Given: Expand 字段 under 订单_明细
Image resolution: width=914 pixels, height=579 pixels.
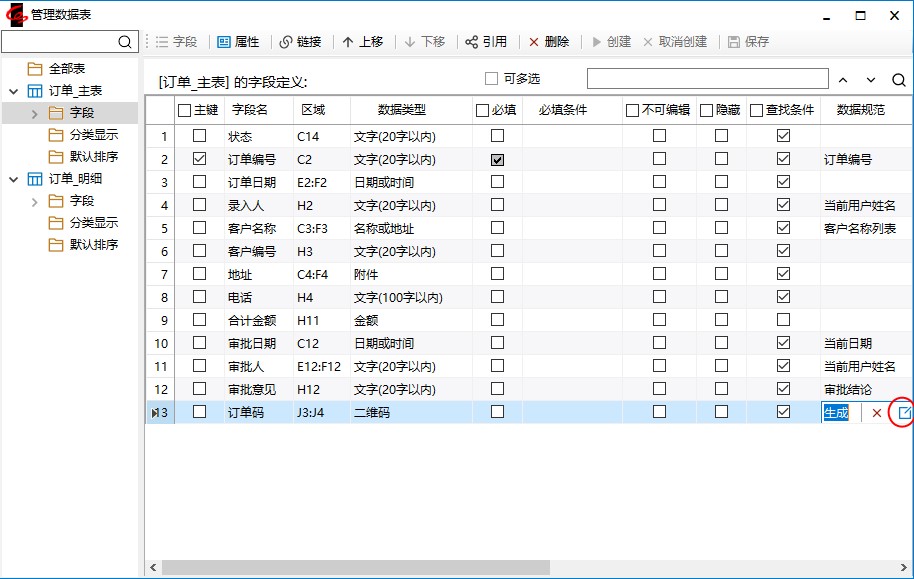Looking at the screenshot, I should click(x=35, y=201).
